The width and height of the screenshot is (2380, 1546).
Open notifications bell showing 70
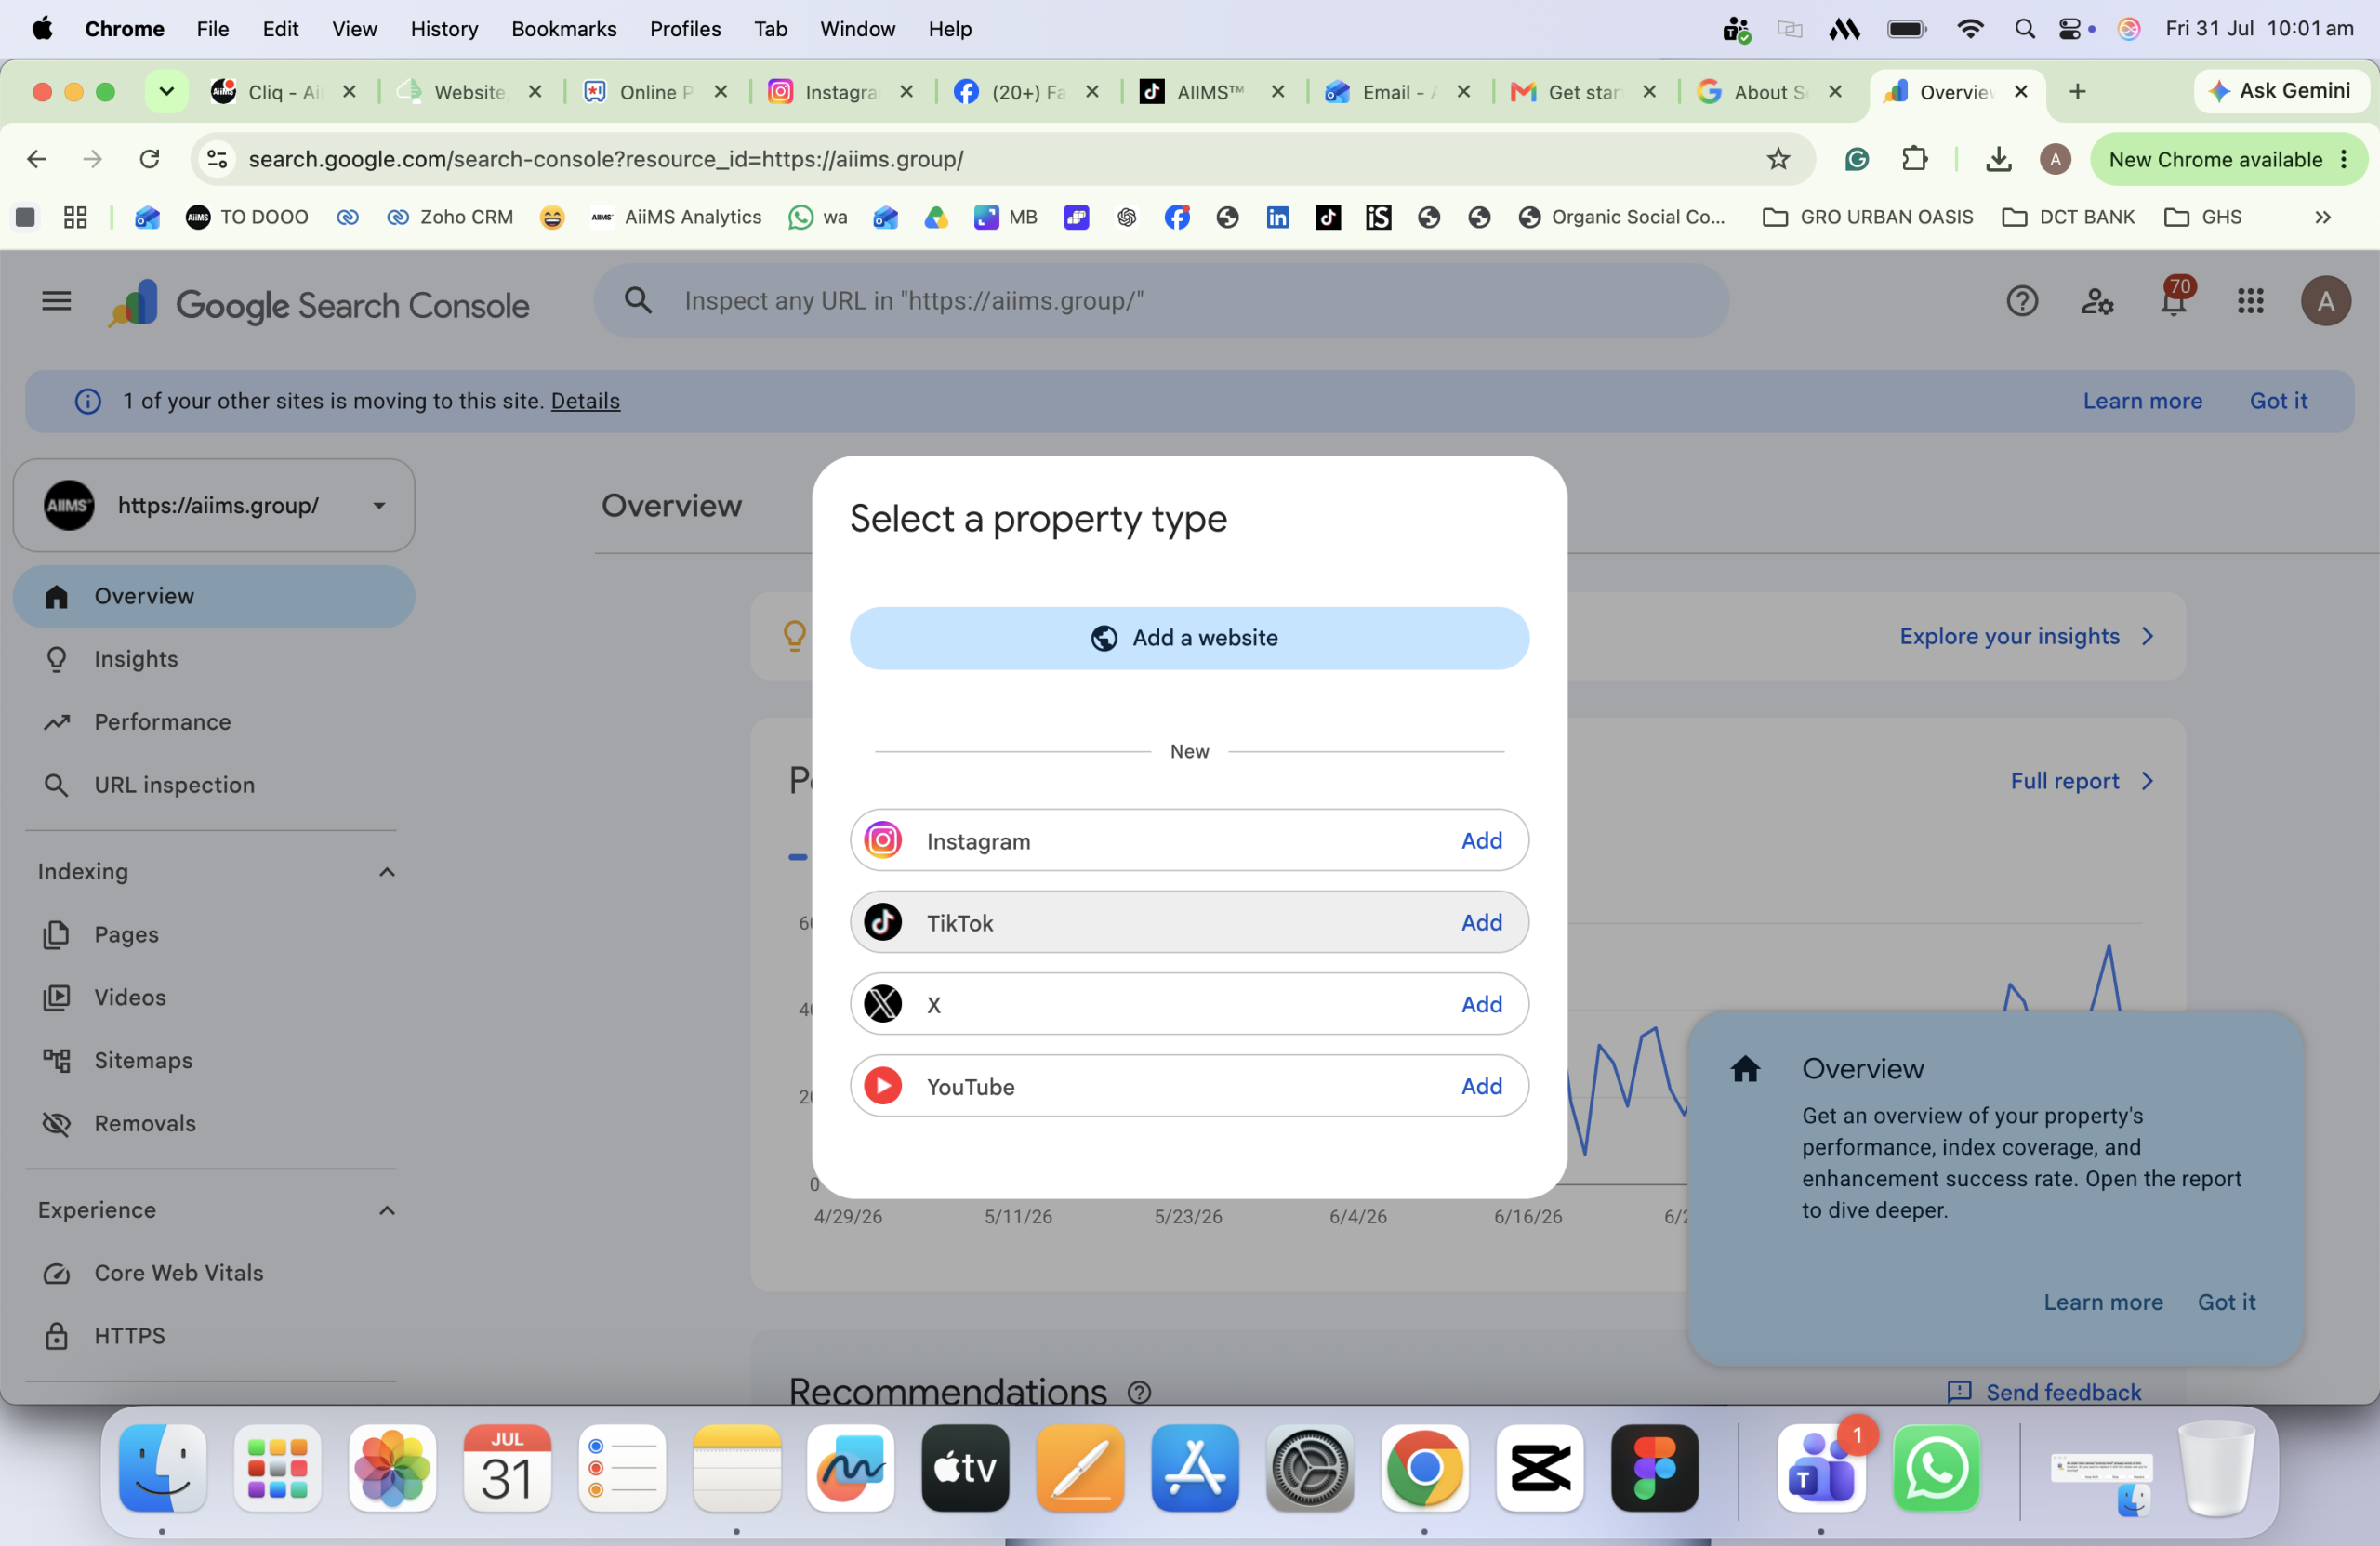coord(2173,301)
